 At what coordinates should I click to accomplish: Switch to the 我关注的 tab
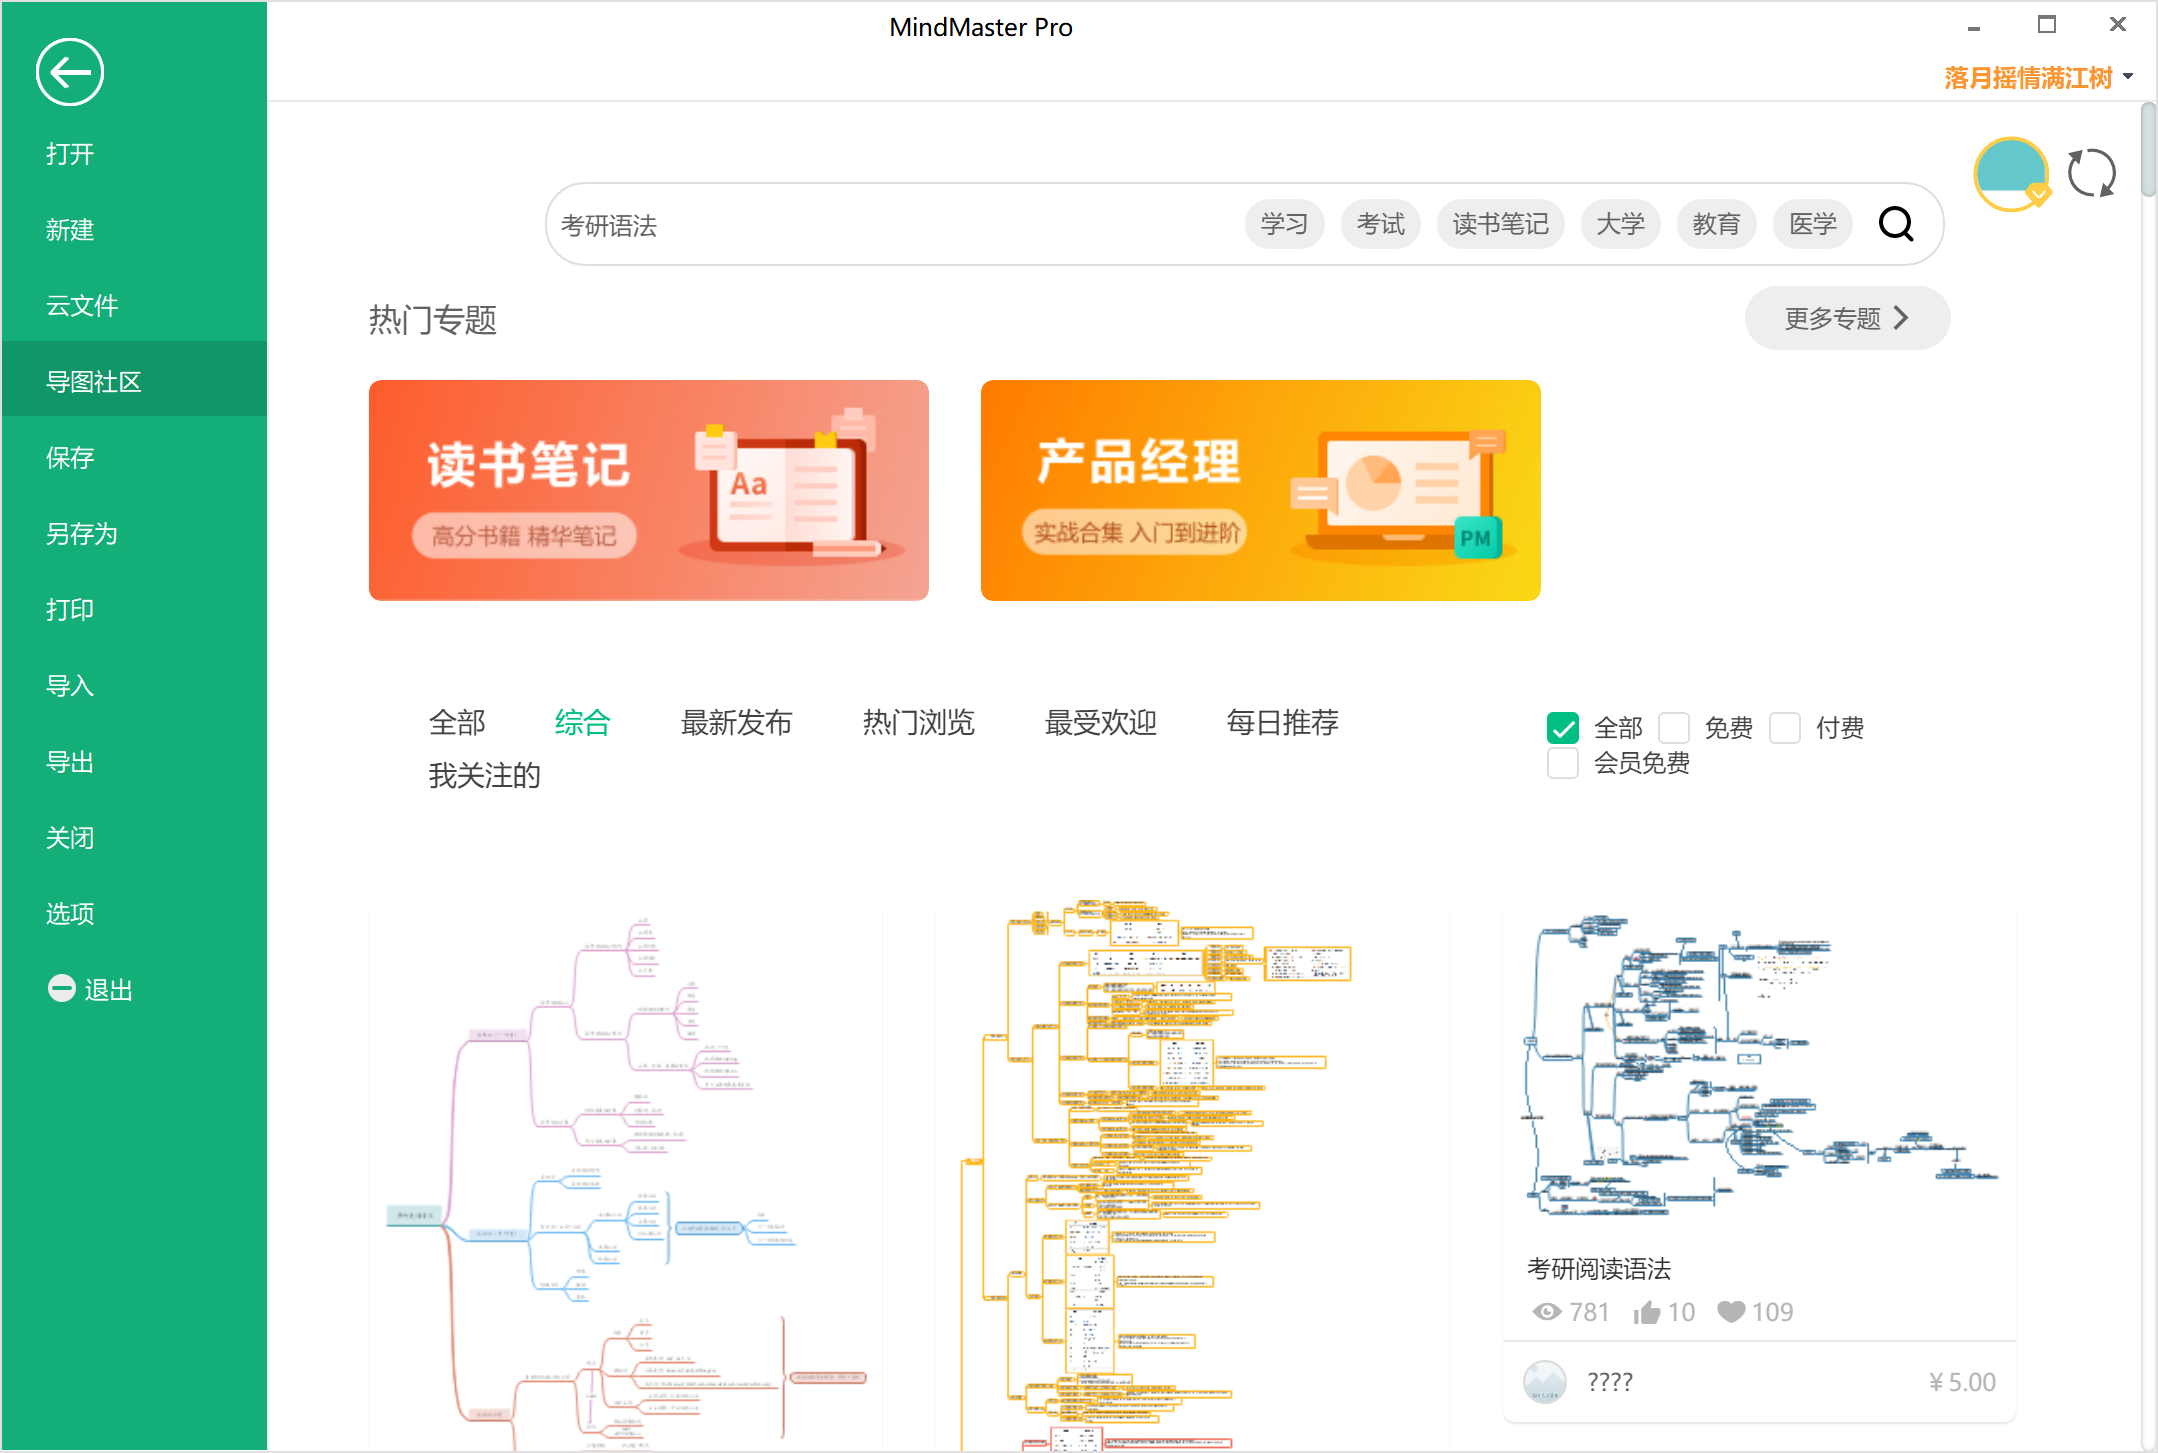click(484, 775)
